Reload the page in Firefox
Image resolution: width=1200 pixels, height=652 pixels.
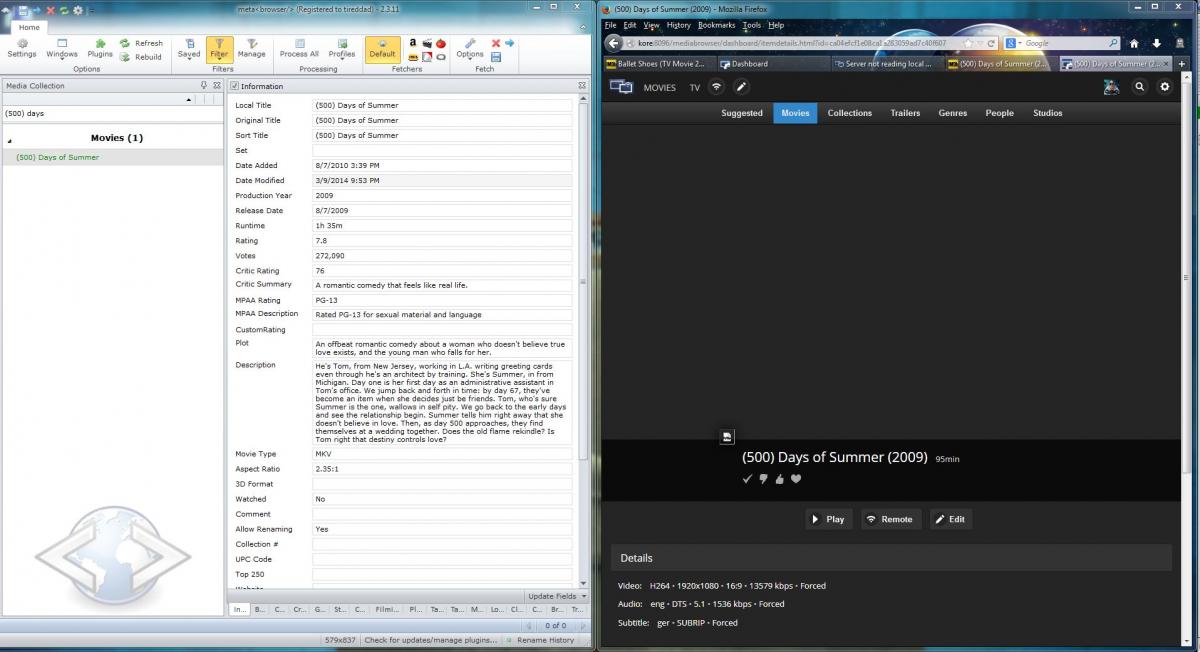pos(992,44)
